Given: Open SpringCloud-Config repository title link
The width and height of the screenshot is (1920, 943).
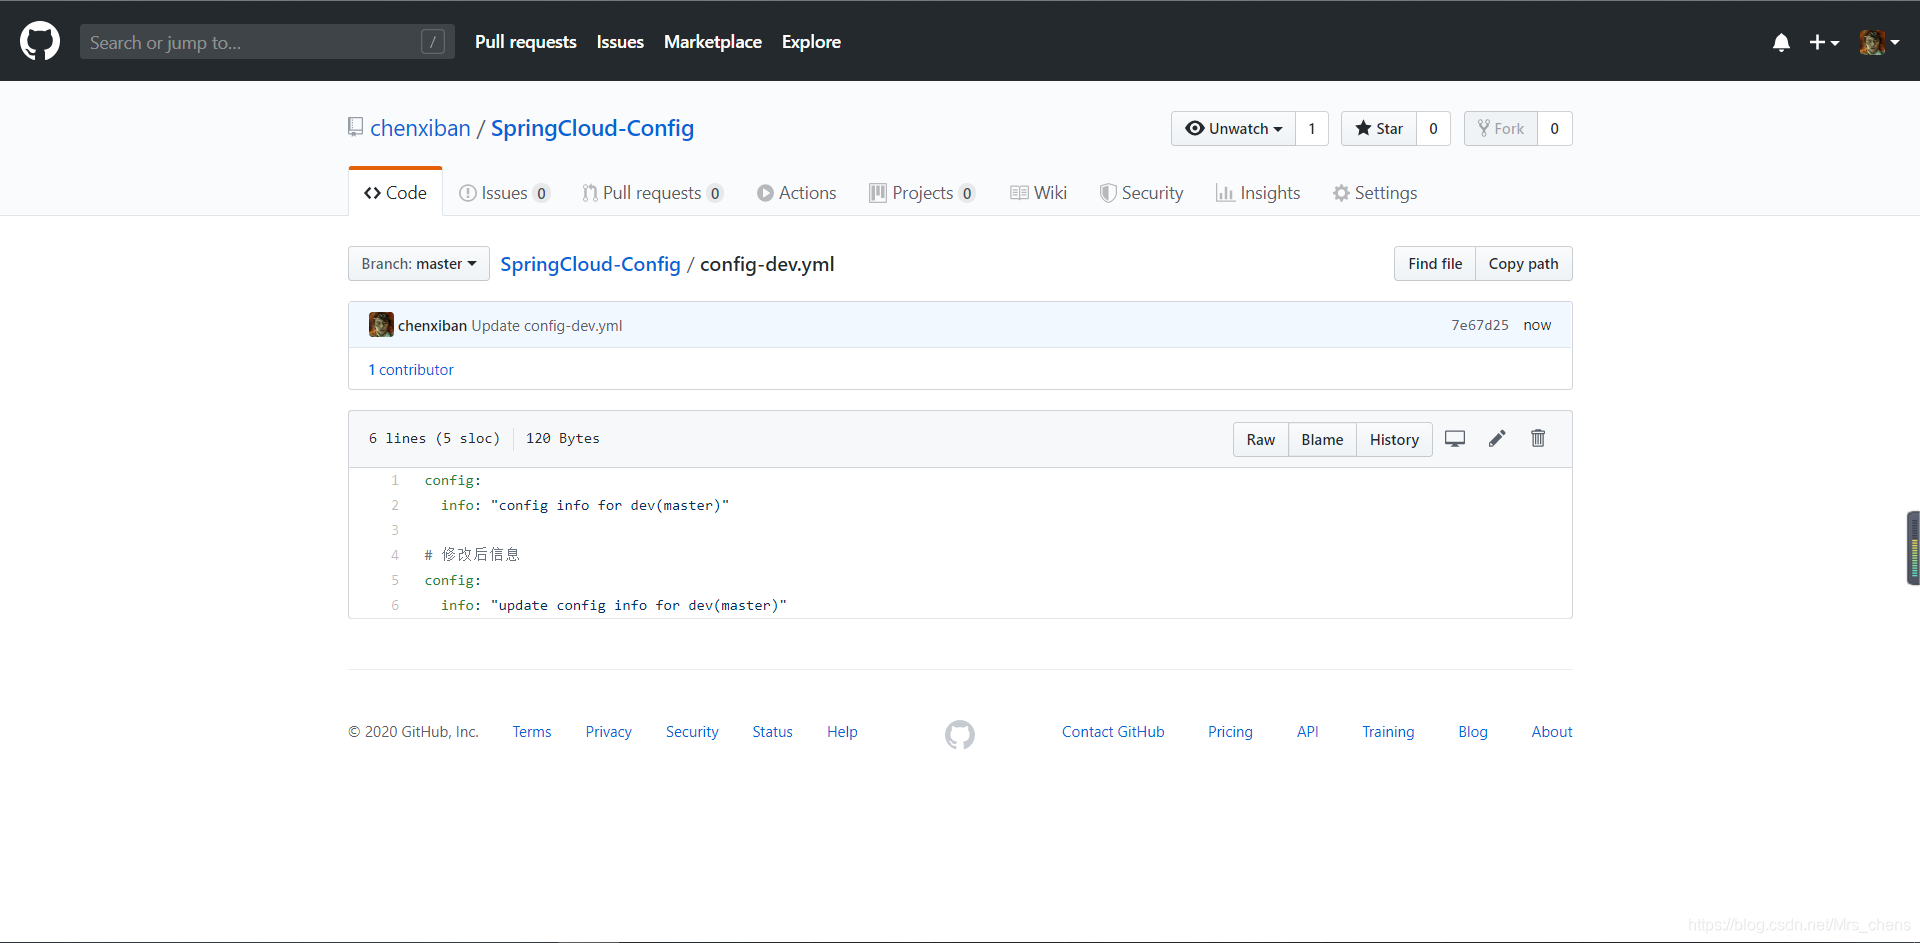Looking at the screenshot, I should pos(592,128).
